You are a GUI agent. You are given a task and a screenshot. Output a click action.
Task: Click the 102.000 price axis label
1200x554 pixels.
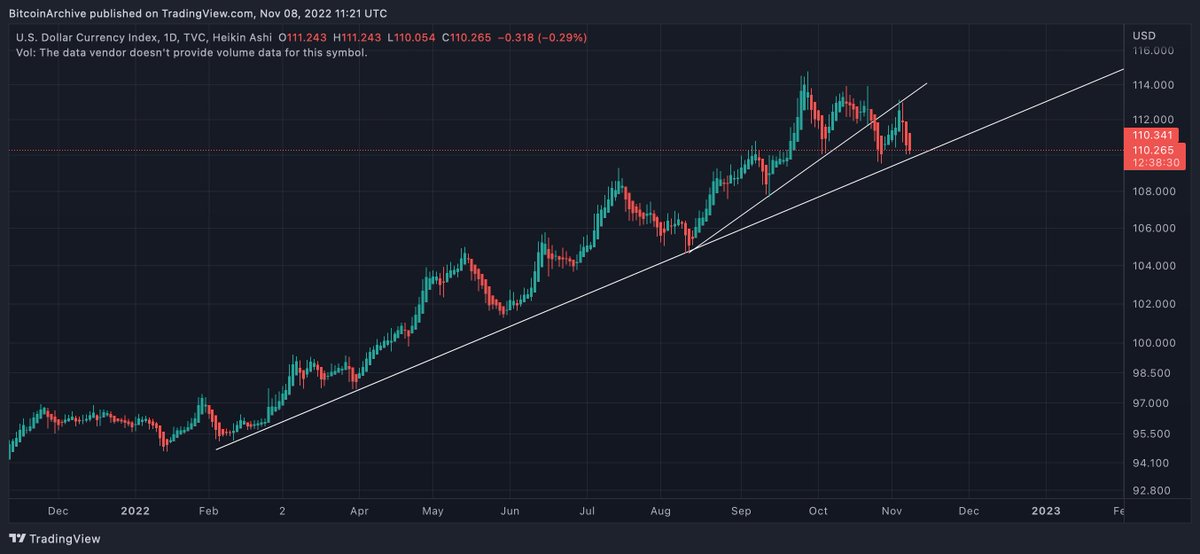click(1151, 304)
